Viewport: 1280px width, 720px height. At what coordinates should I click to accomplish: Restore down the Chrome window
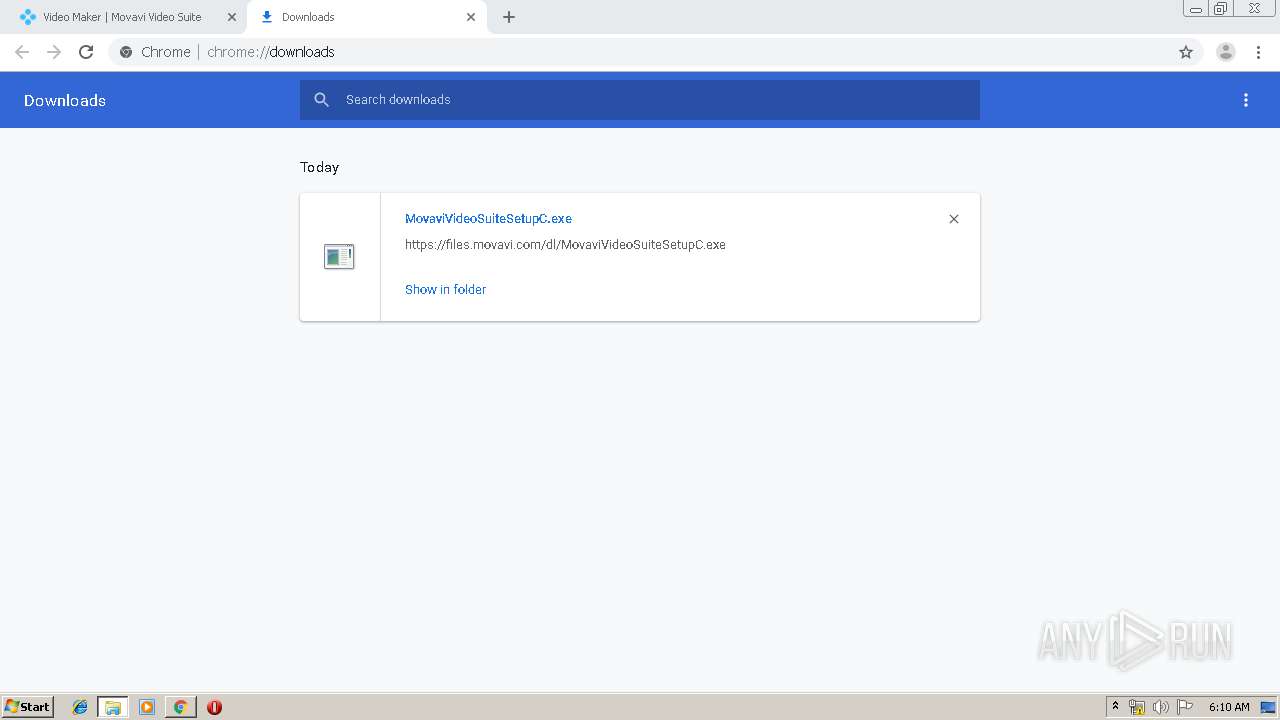(1221, 9)
